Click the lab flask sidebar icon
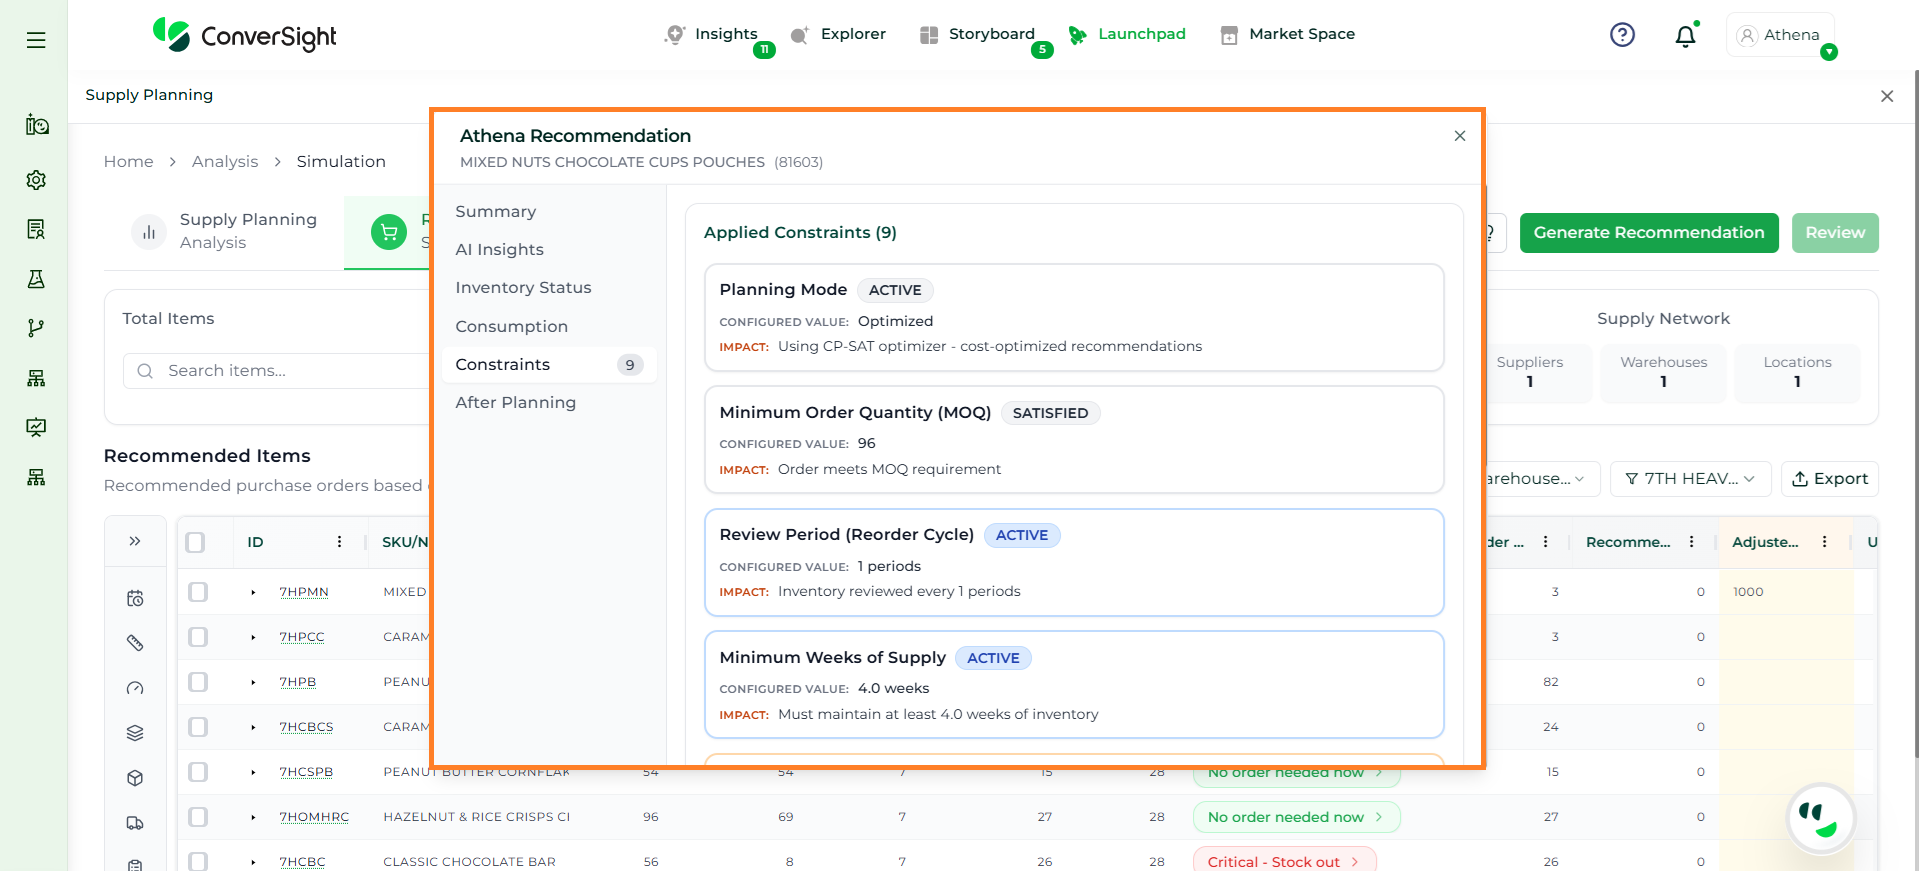The width and height of the screenshot is (1919, 871). coord(36,279)
